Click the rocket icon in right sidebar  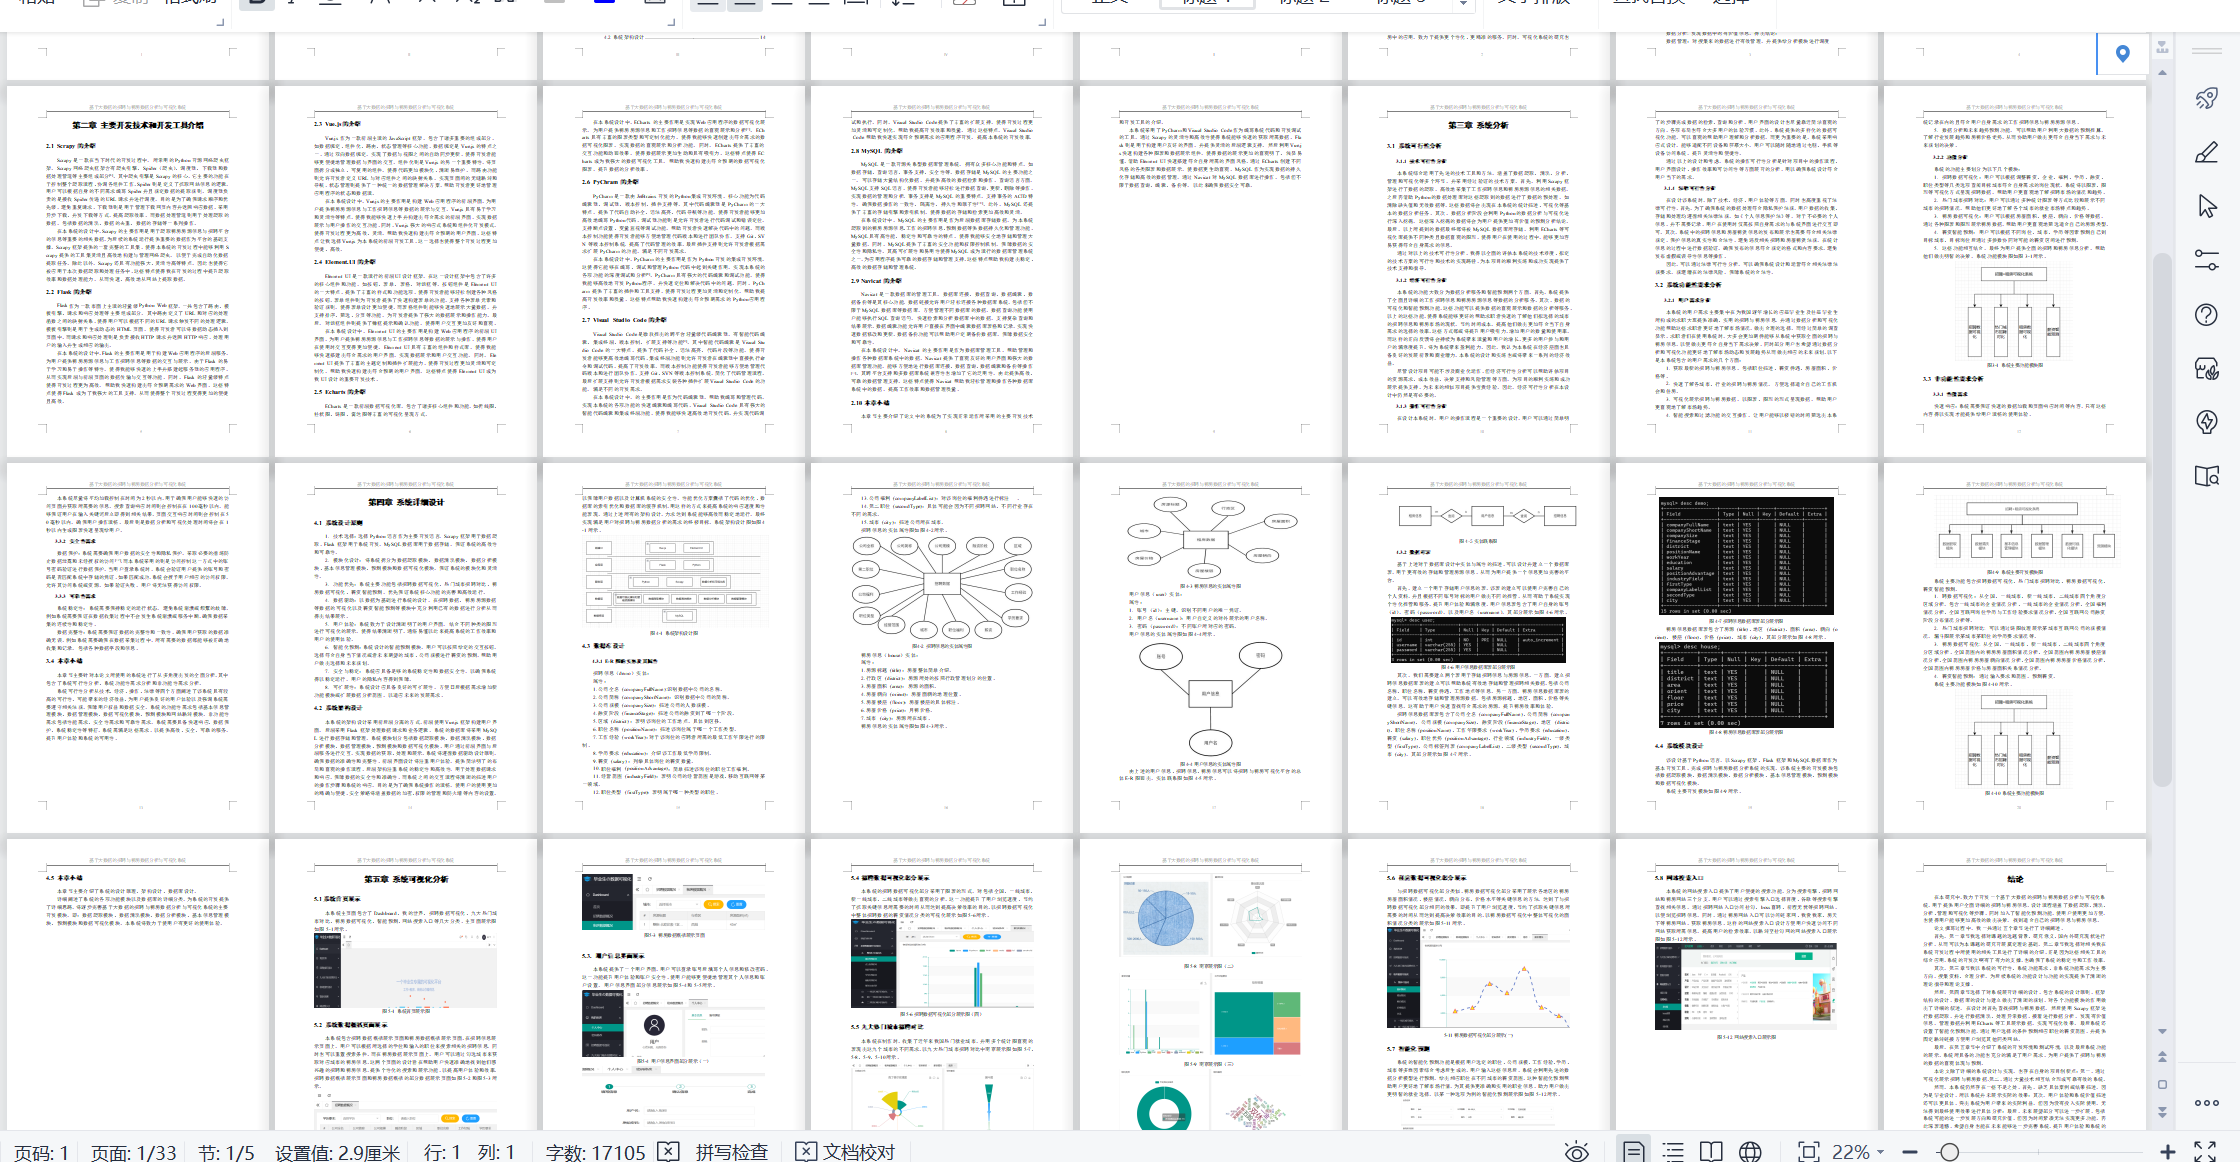[2207, 98]
